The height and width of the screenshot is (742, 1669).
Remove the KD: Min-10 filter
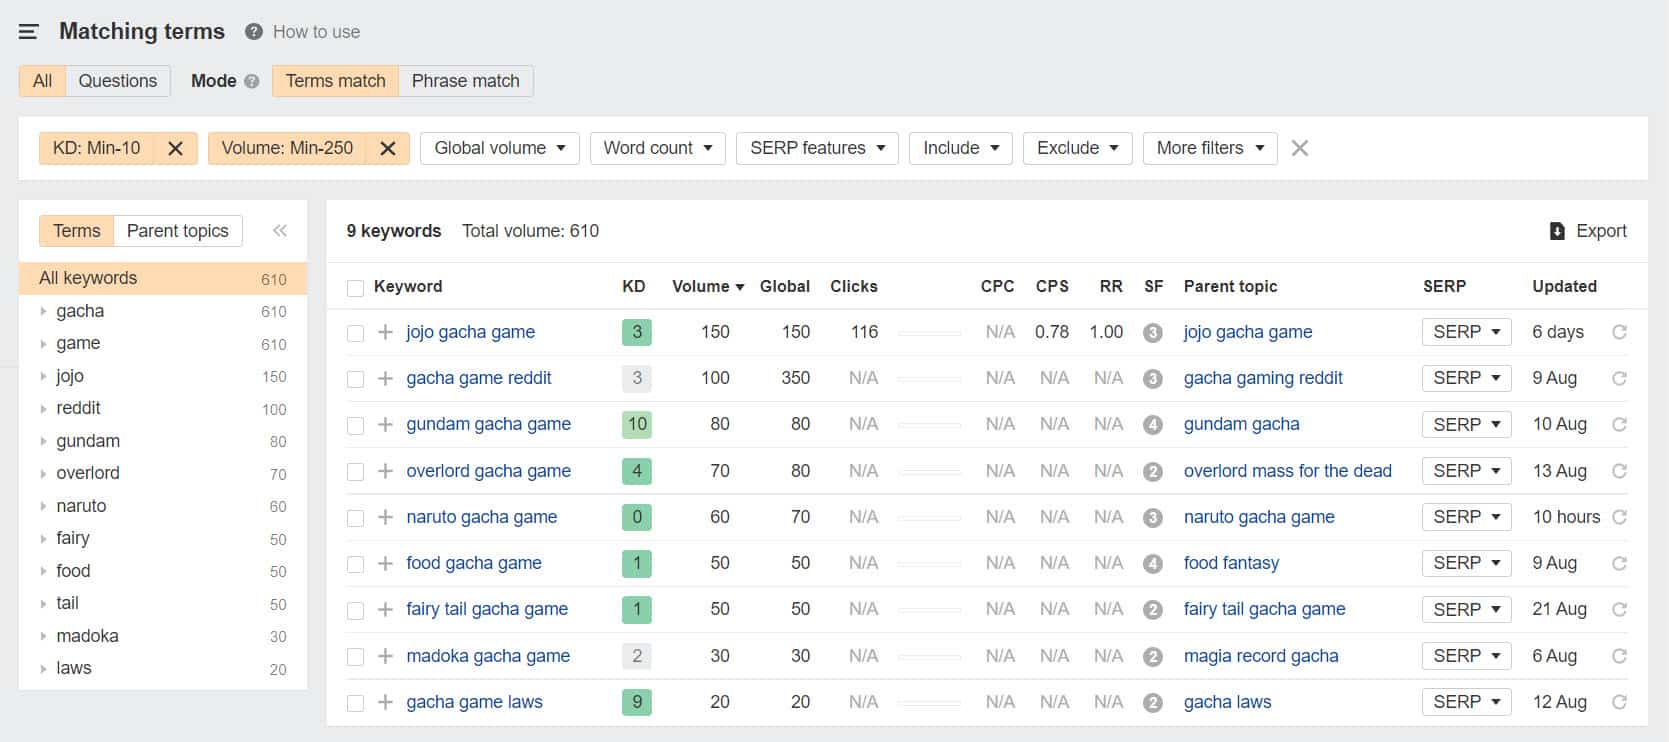click(x=175, y=148)
